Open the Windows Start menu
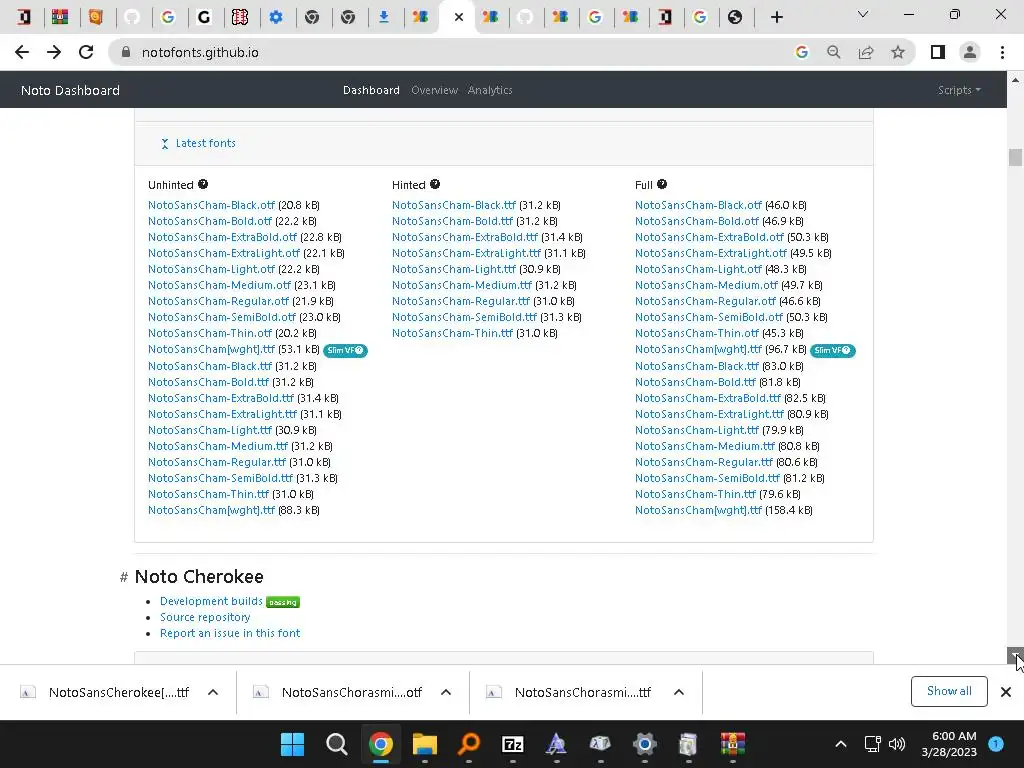 click(x=292, y=744)
